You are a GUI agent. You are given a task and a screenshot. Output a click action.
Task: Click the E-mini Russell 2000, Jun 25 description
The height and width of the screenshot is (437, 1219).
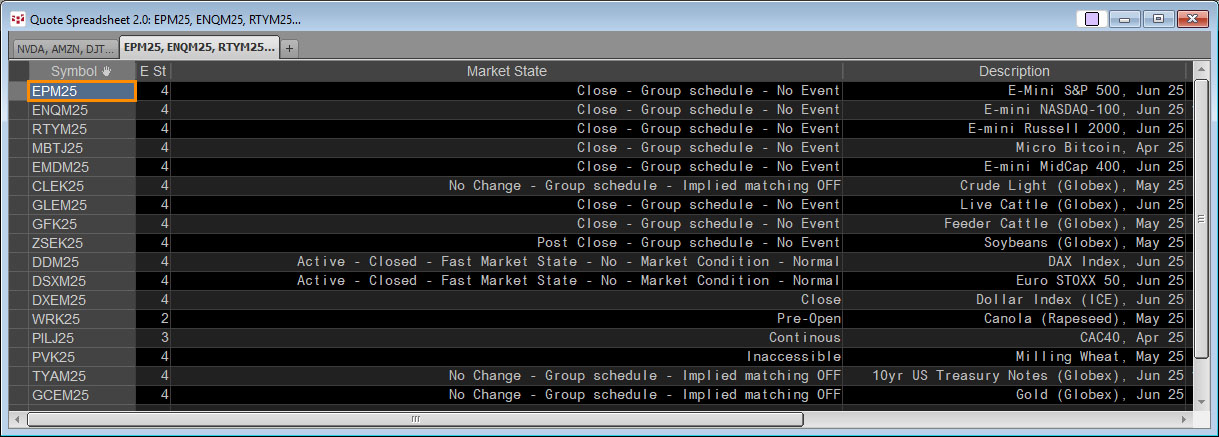click(1076, 129)
